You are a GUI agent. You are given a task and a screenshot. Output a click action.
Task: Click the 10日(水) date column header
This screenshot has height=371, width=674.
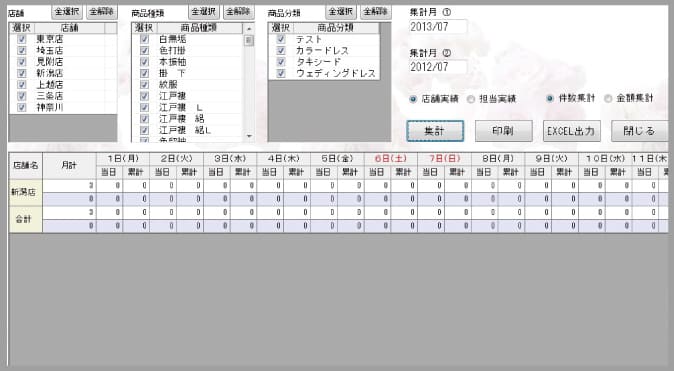pyautogui.click(x=605, y=159)
